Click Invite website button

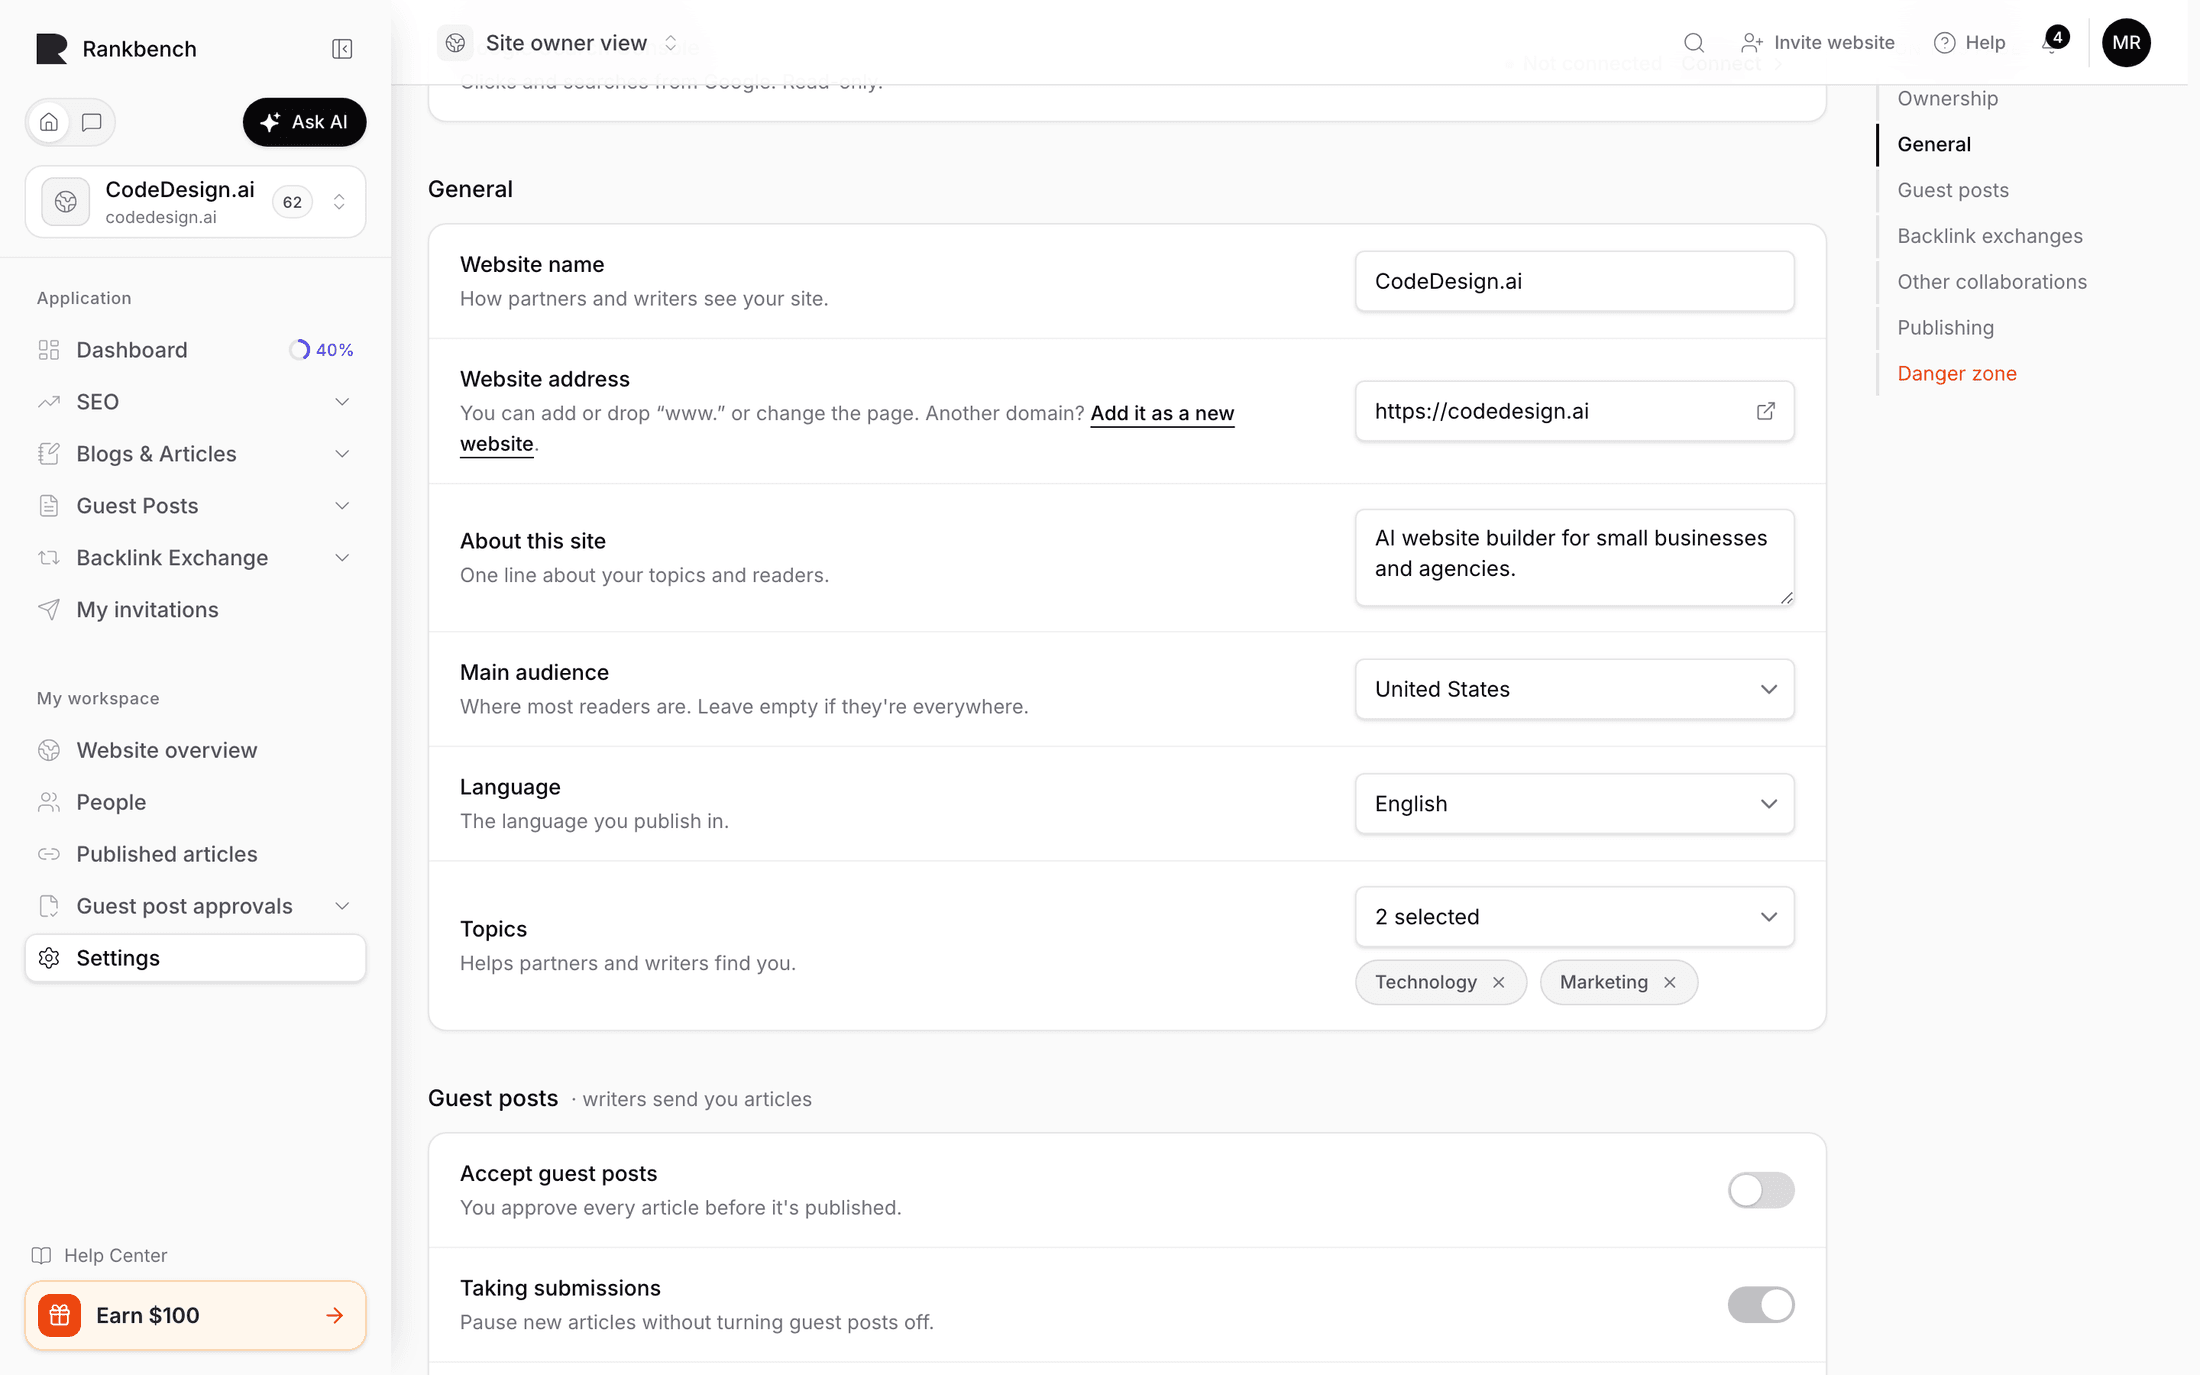tap(1818, 43)
